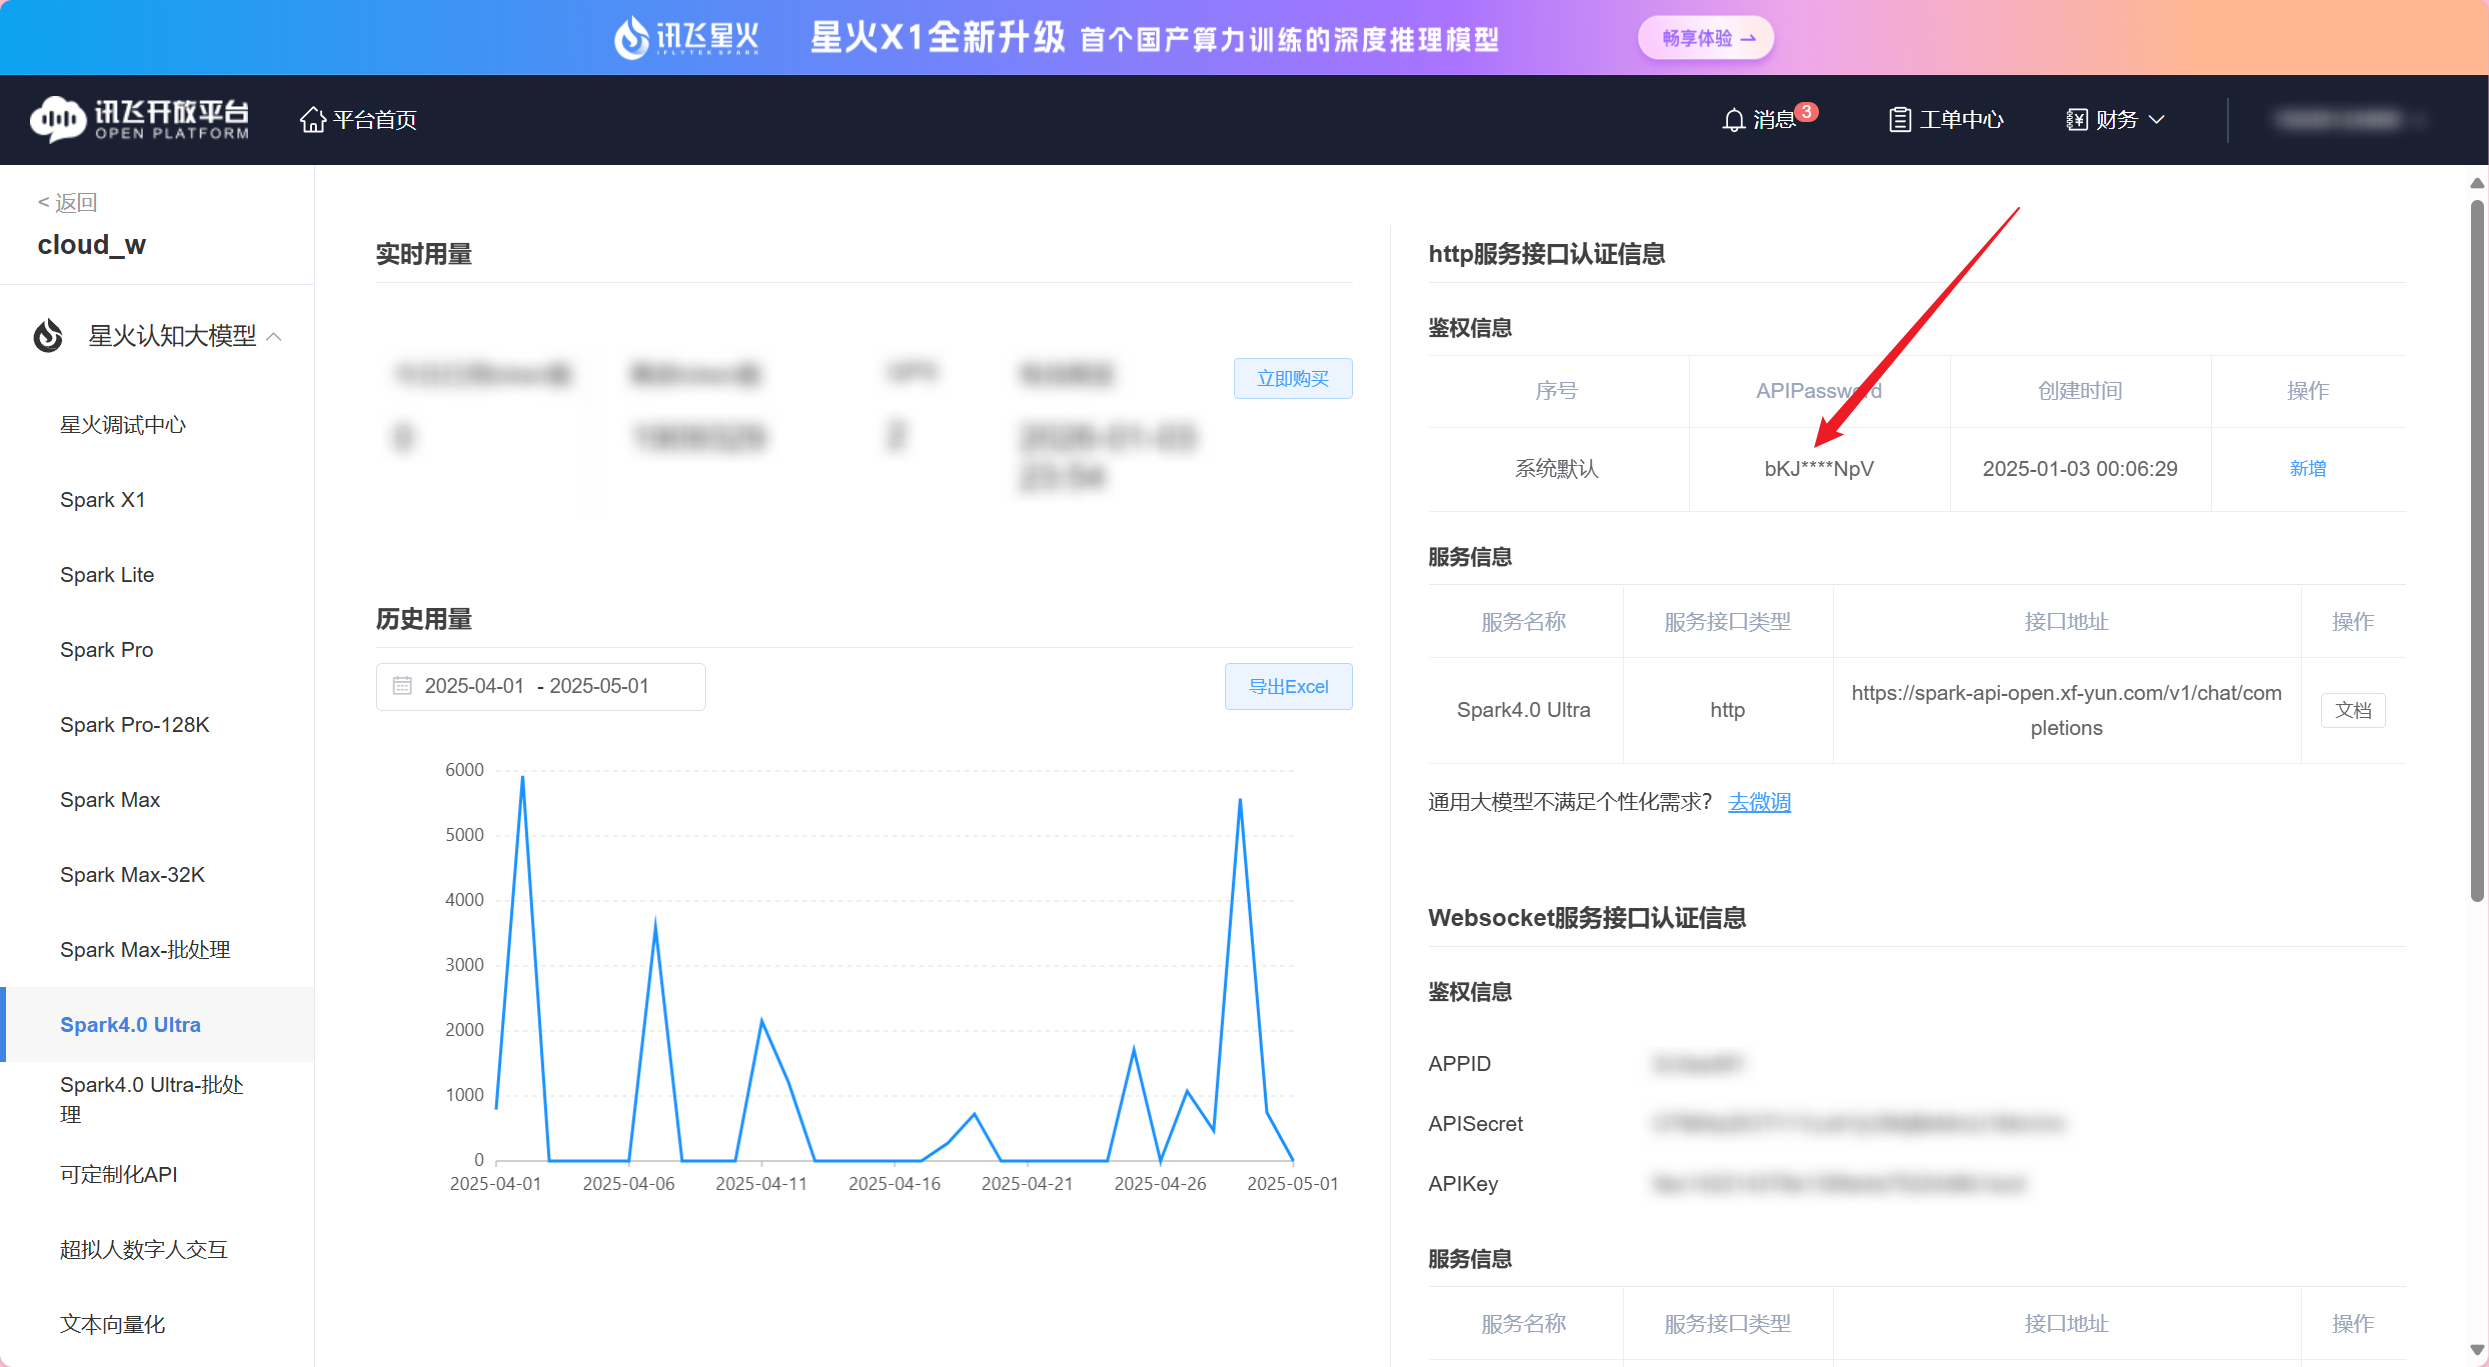Click the 导出Excel button

(x=1288, y=687)
